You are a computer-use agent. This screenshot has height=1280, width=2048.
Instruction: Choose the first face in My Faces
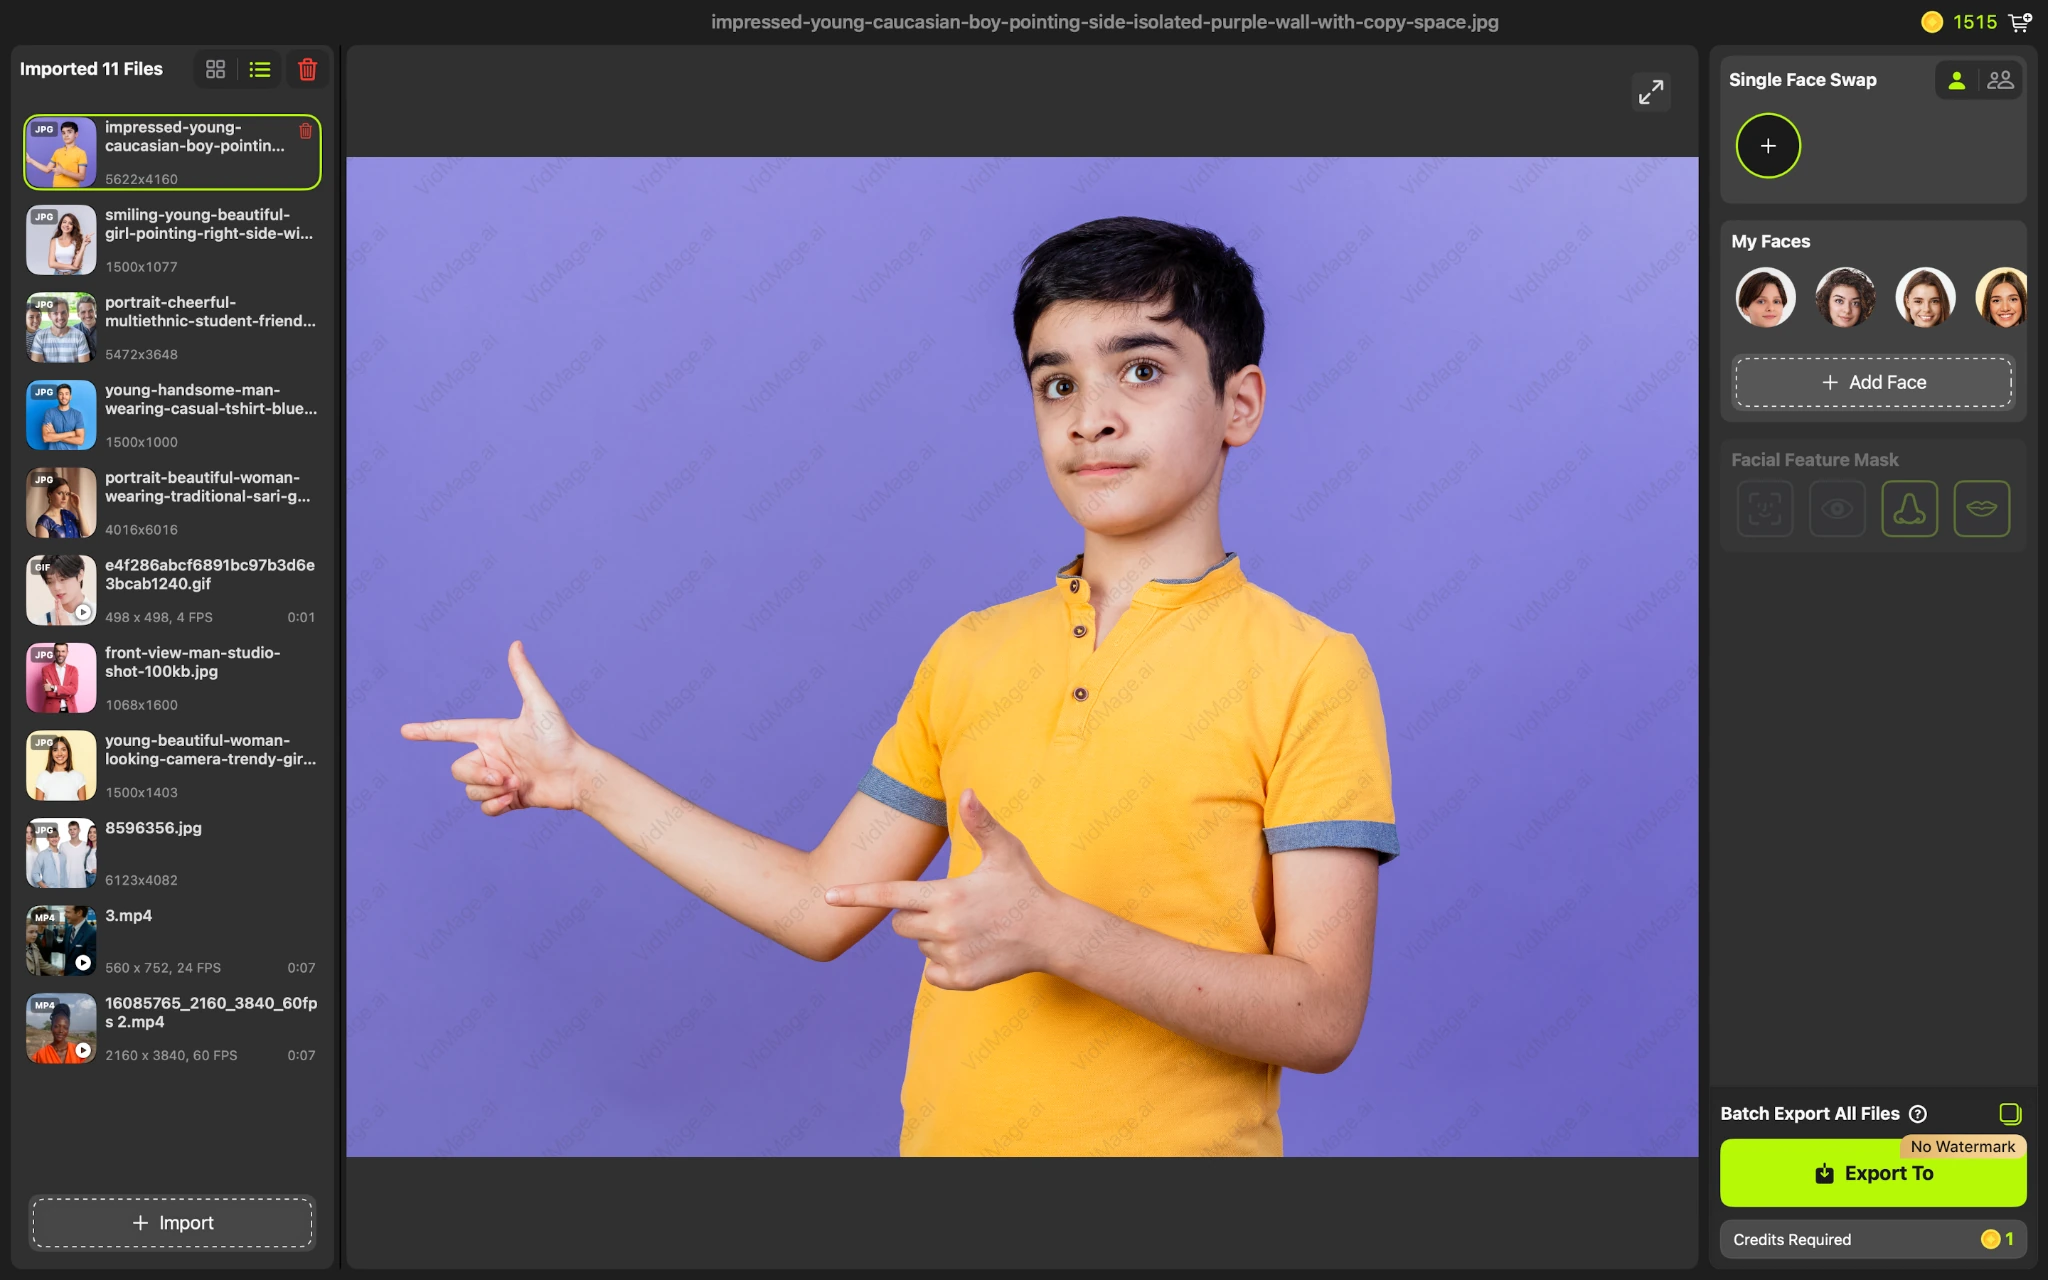(x=1765, y=297)
